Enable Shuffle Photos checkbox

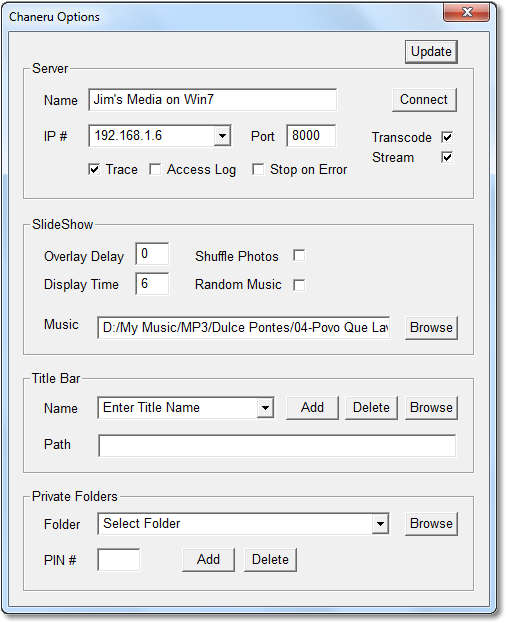pyautogui.click(x=299, y=255)
